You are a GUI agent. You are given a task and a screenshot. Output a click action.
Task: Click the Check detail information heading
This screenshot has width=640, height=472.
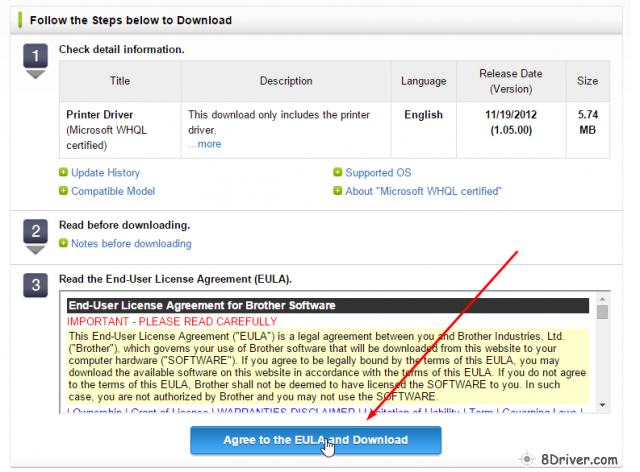point(122,49)
